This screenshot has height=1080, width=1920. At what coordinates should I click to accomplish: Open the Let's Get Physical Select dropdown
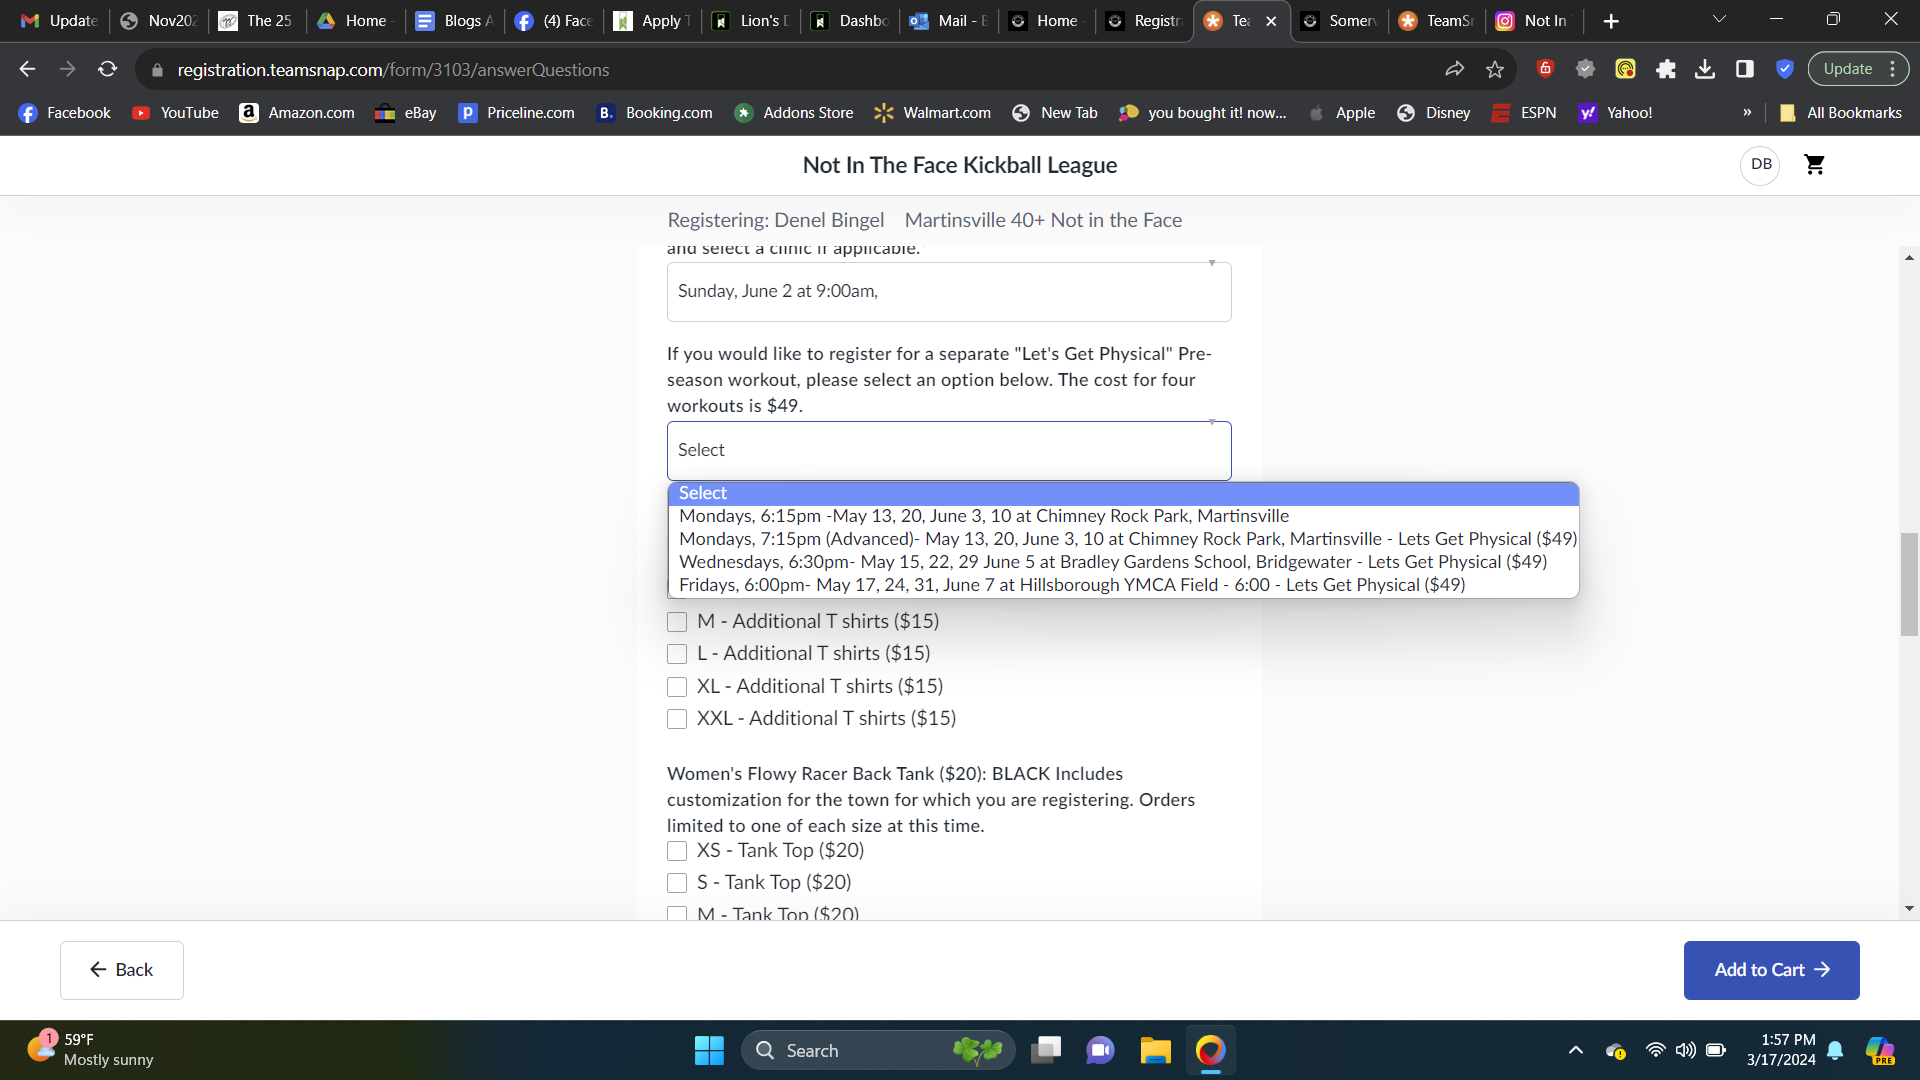click(949, 451)
